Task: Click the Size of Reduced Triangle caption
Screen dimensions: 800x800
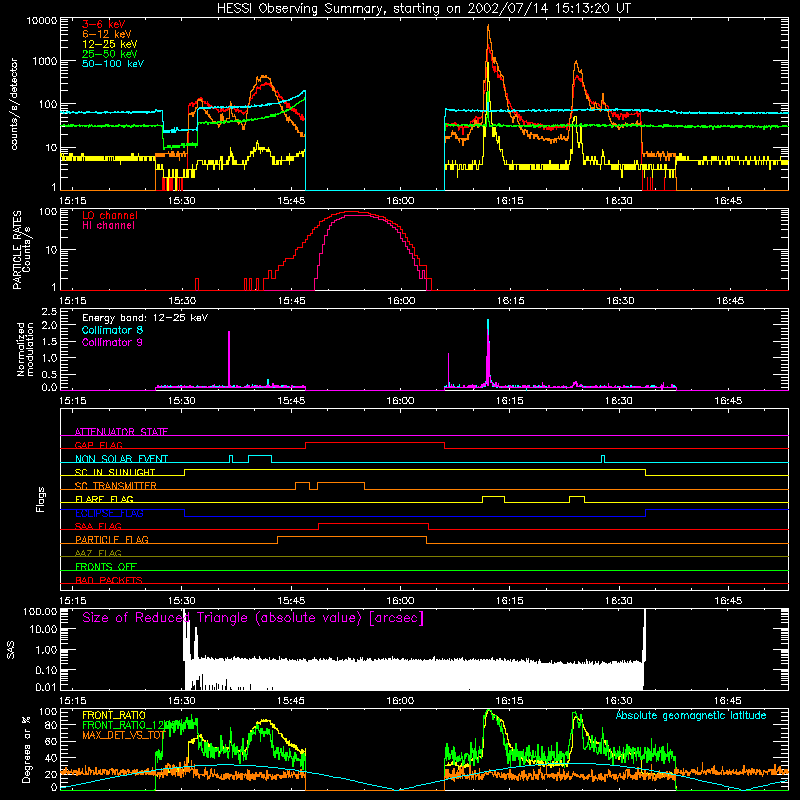Action: [253, 618]
